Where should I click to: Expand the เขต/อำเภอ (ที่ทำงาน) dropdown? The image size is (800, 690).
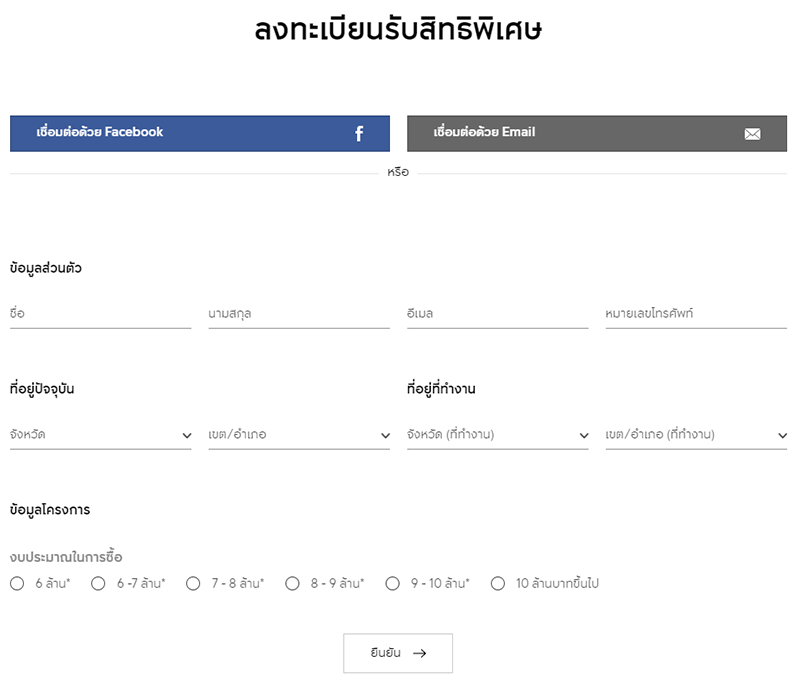coord(696,435)
